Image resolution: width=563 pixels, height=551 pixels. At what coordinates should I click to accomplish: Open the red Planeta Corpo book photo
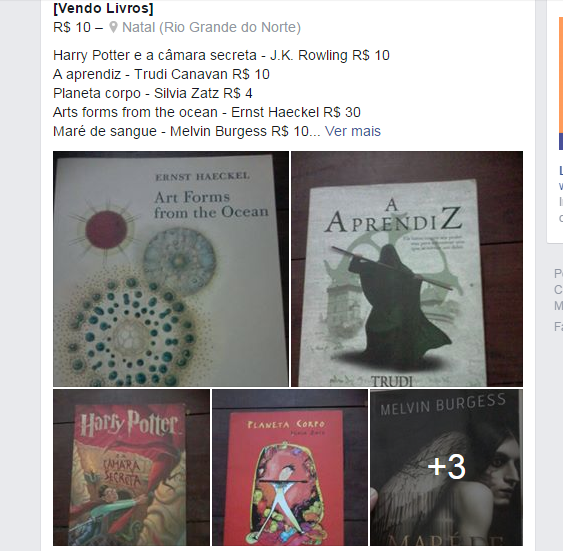point(290,467)
